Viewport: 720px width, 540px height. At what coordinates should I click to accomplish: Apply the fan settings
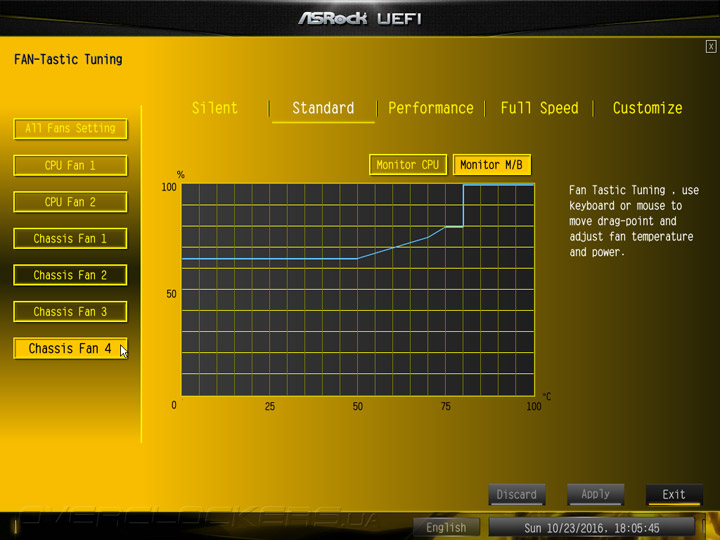(x=596, y=495)
